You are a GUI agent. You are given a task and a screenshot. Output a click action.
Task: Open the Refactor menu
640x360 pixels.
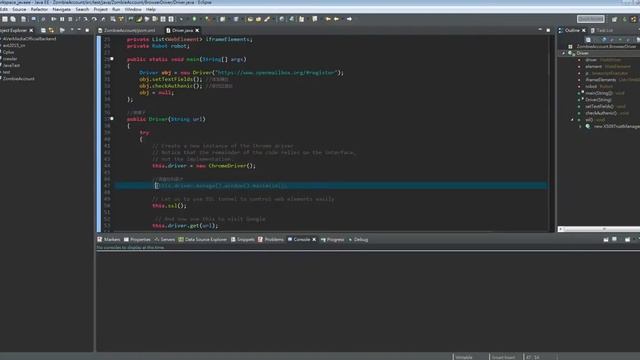(39, 9)
